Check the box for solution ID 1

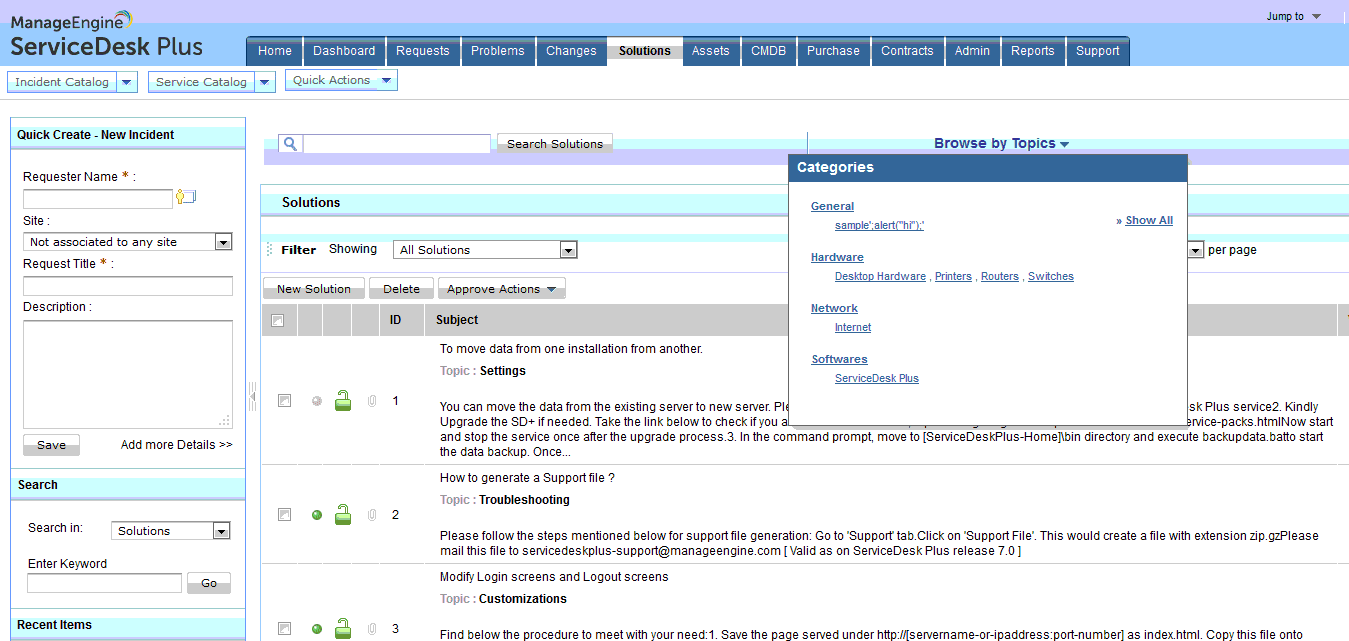tap(284, 401)
